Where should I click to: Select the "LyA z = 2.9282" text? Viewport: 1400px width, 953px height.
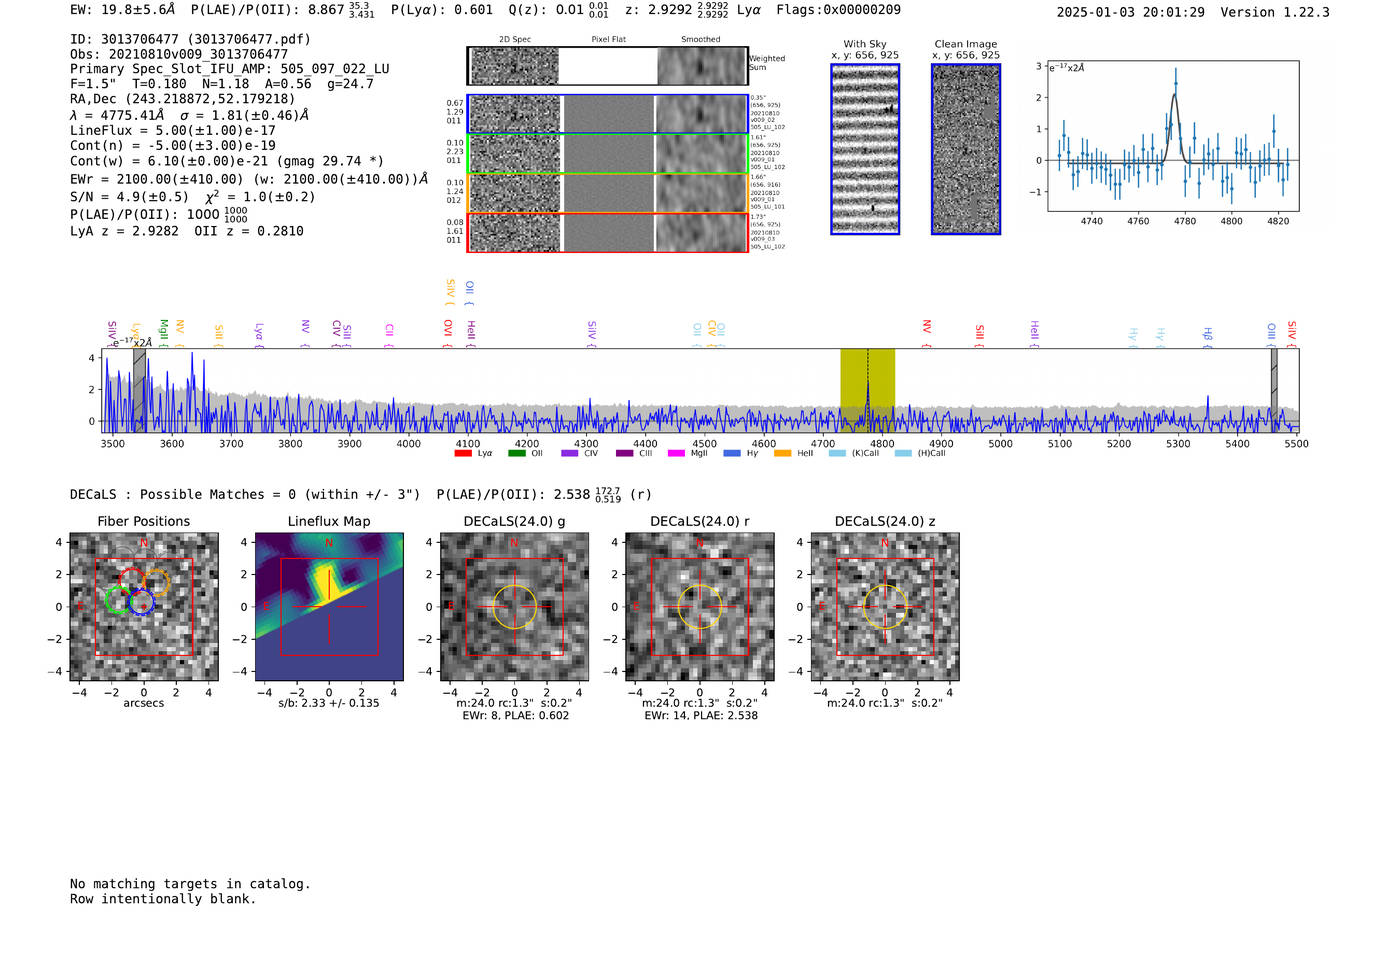[124, 231]
